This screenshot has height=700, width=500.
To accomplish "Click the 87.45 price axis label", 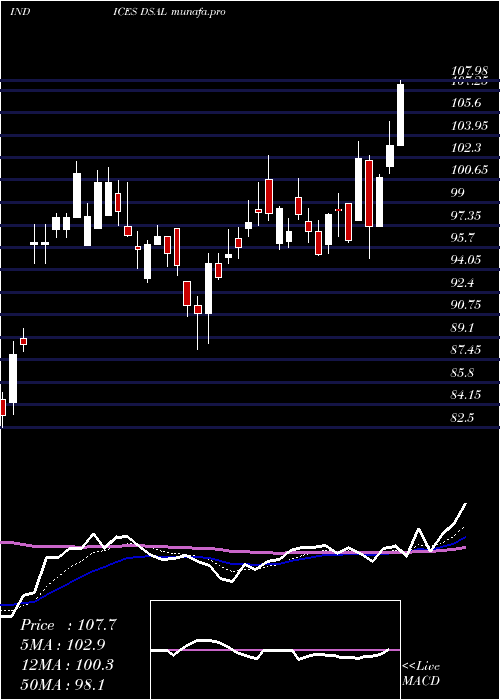I will (x=467, y=350).
